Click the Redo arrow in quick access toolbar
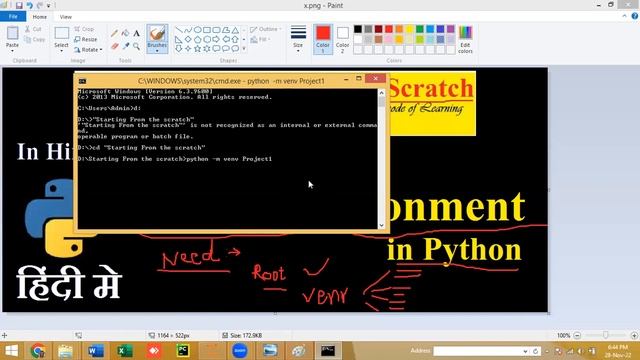640x360 pixels. coord(40,5)
